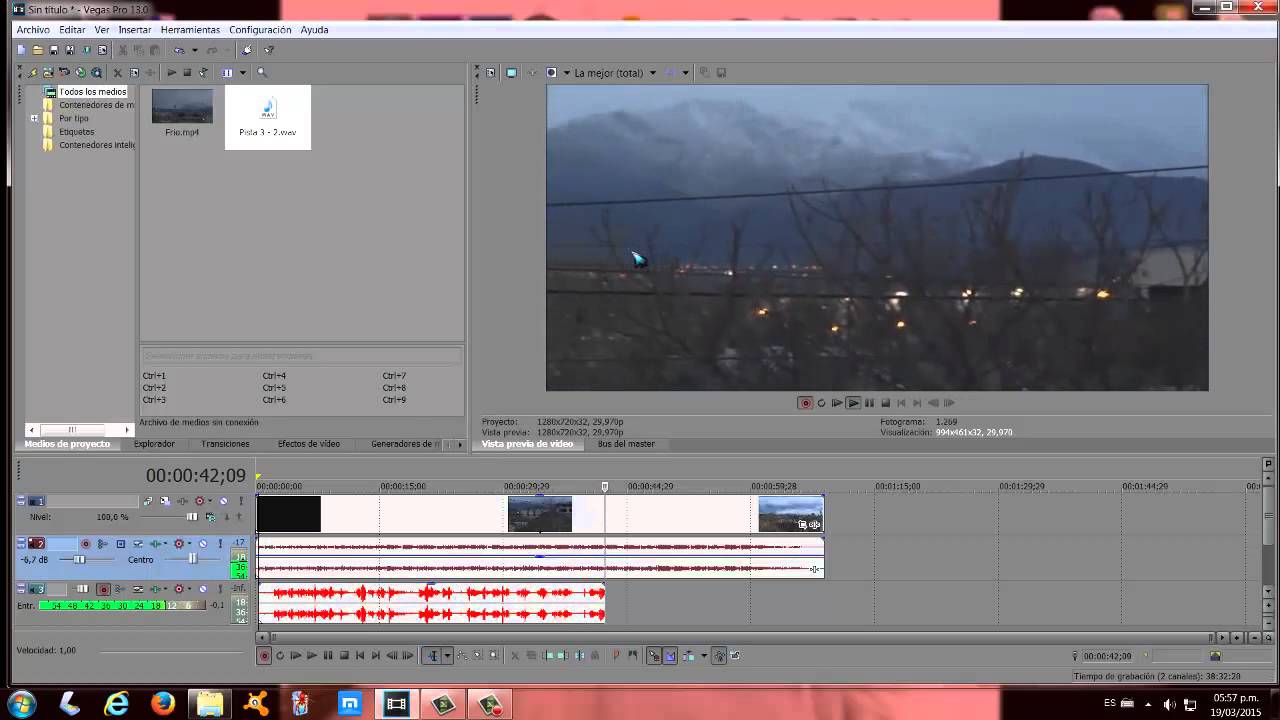Viewport: 1280px width, 720px height.
Task: Toggle solo on audio track 2
Action: [220, 544]
